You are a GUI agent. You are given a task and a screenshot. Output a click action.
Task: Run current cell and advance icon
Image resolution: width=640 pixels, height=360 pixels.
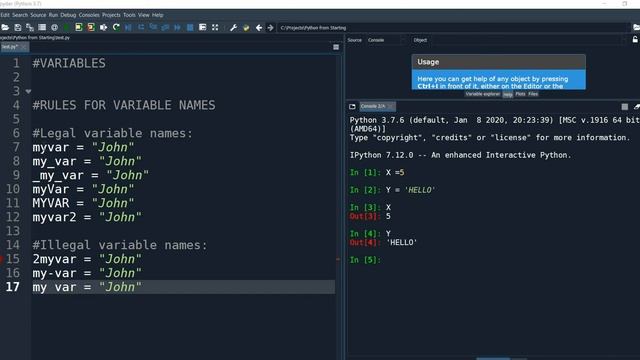click(91, 27)
